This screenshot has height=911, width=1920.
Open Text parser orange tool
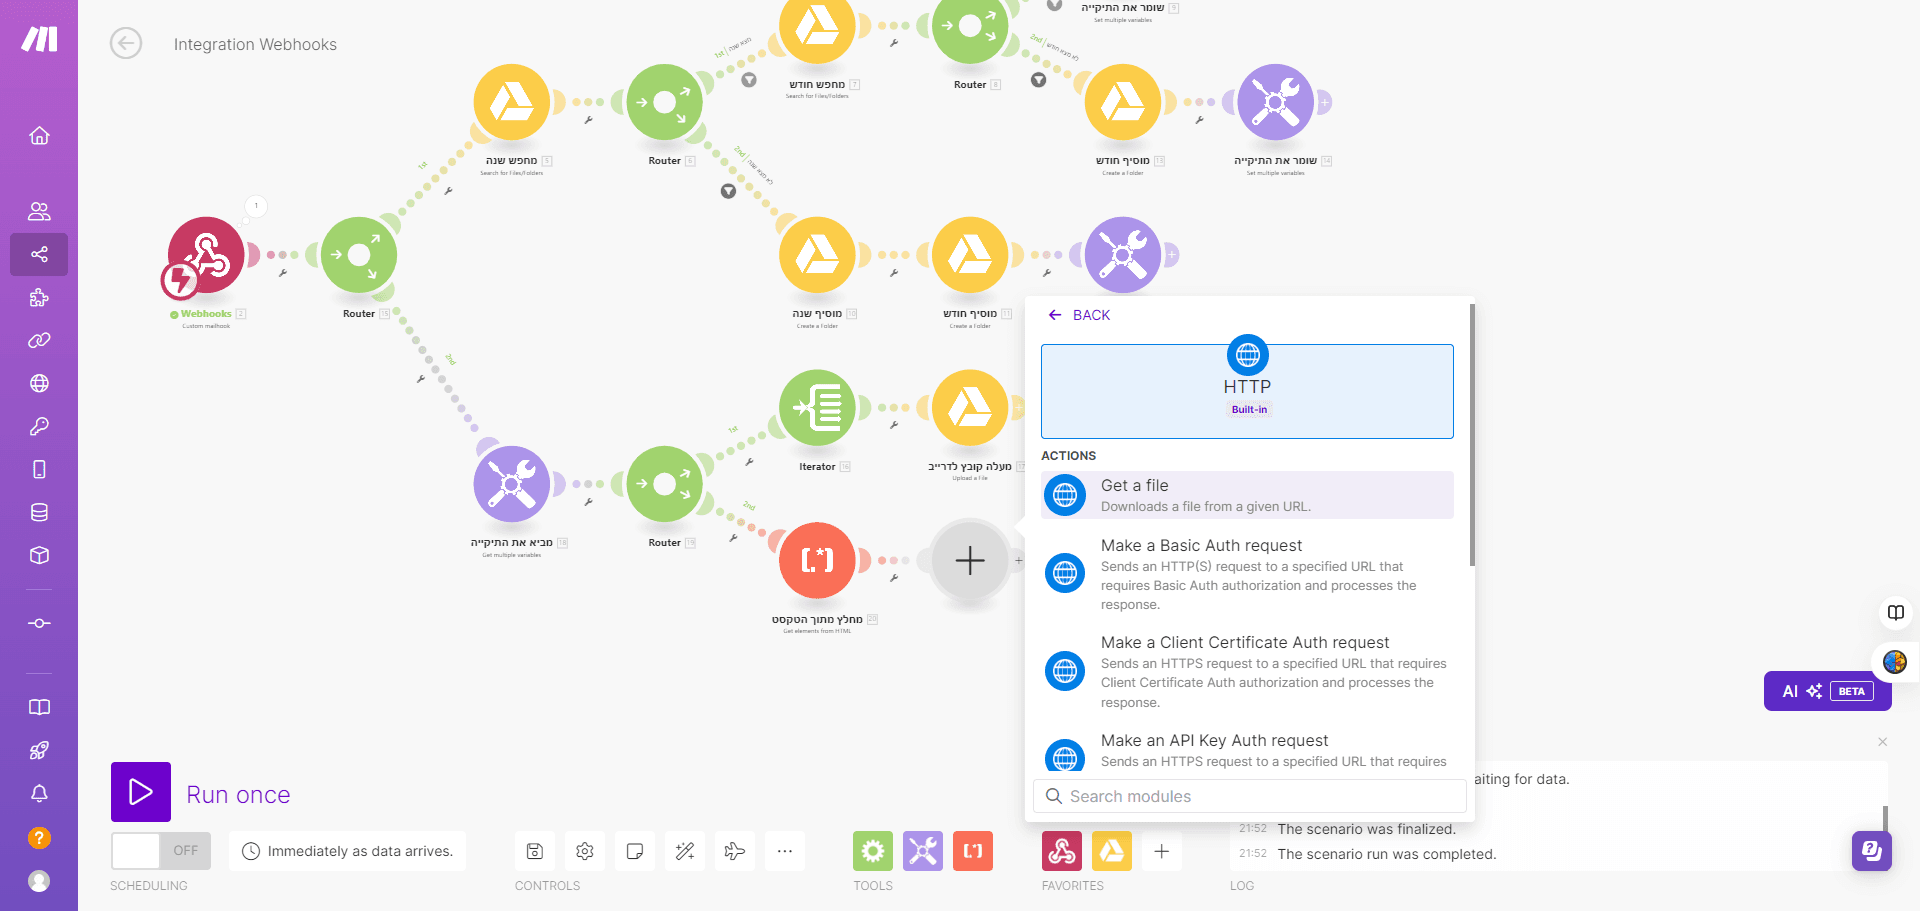973,851
